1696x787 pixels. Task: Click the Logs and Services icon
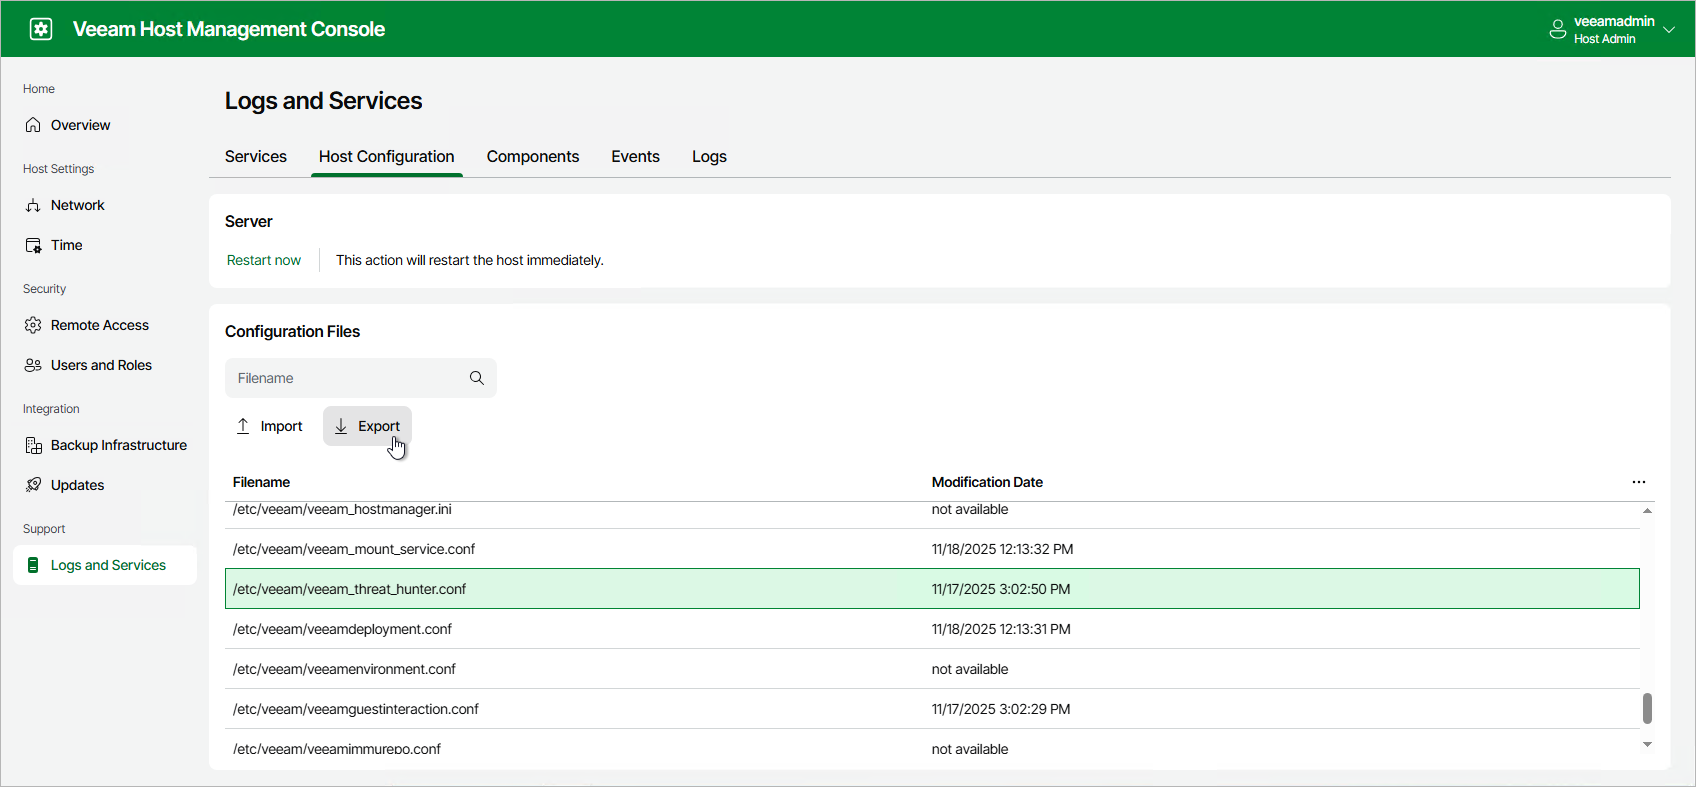pyautogui.click(x=33, y=565)
